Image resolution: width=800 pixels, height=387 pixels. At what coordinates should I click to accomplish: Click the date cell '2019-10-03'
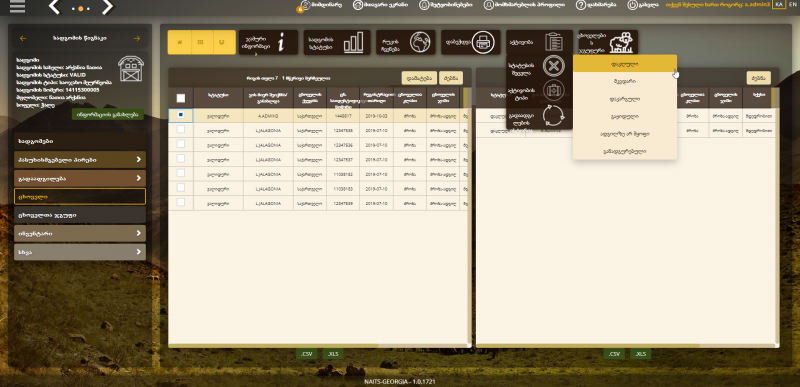pos(376,115)
